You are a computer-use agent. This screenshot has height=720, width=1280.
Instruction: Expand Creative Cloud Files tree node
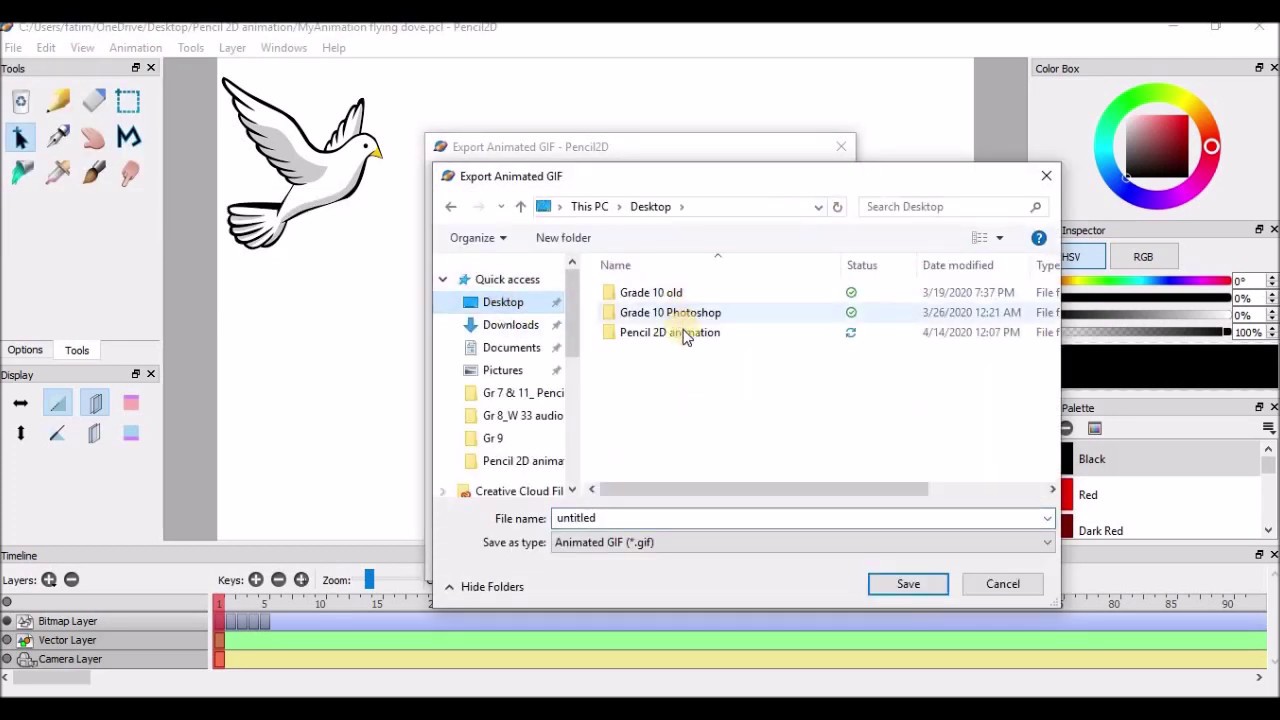[443, 491]
